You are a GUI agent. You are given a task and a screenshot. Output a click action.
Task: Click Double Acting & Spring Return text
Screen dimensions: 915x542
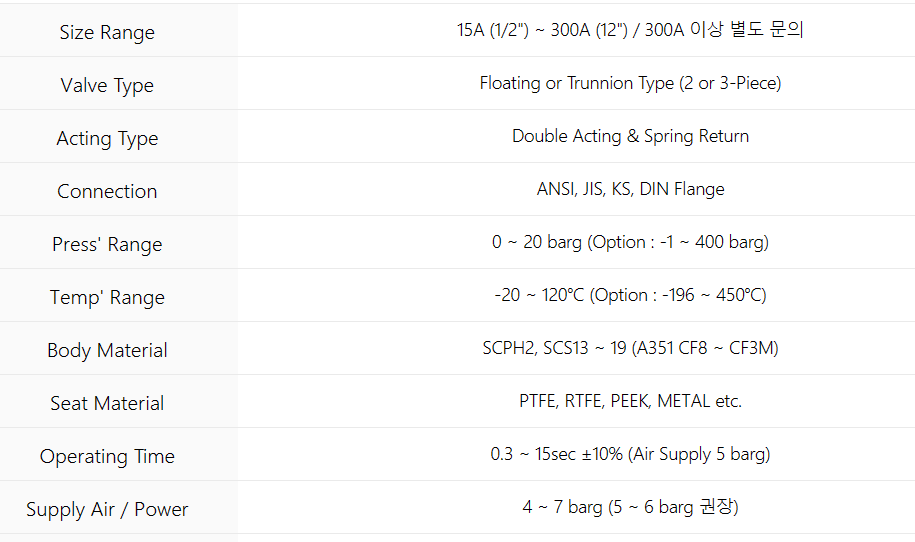[x=630, y=136]
